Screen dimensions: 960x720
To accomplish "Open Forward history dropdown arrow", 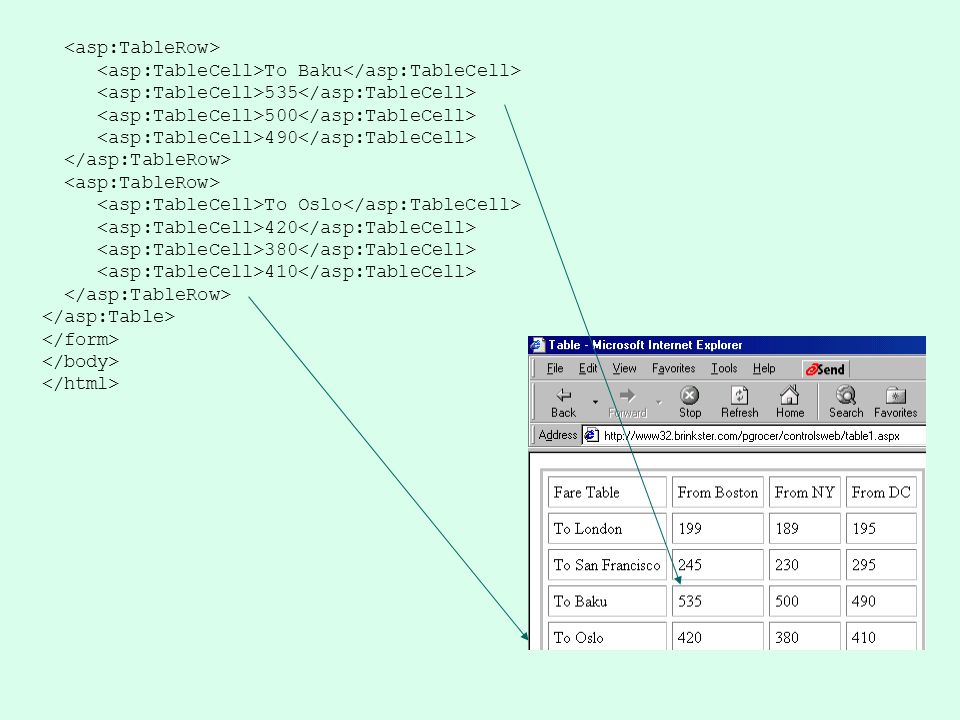I will click(x=659, y=402).
